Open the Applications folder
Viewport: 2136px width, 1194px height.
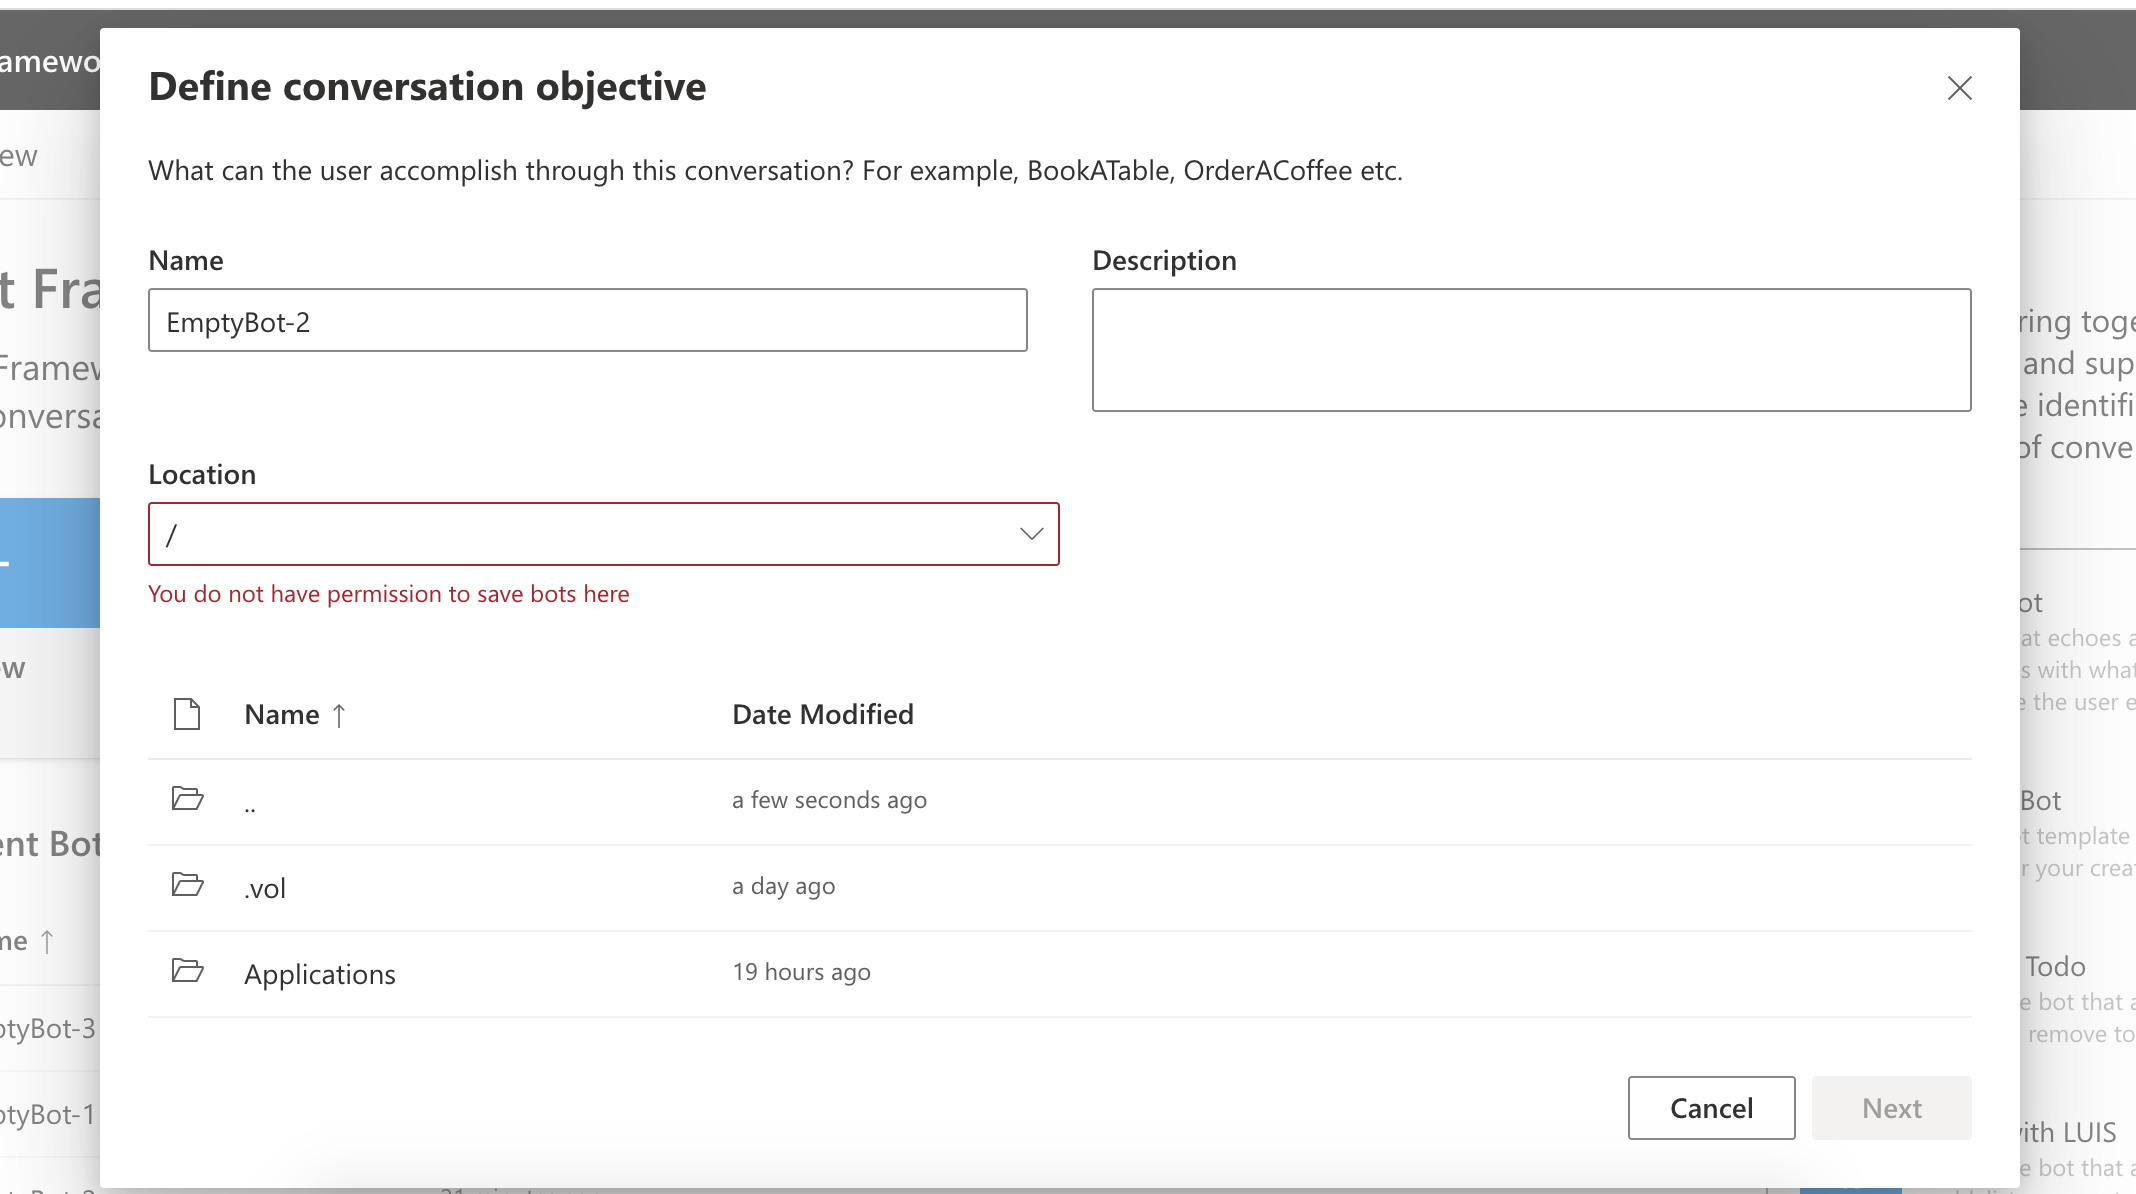tap(320, 974)
